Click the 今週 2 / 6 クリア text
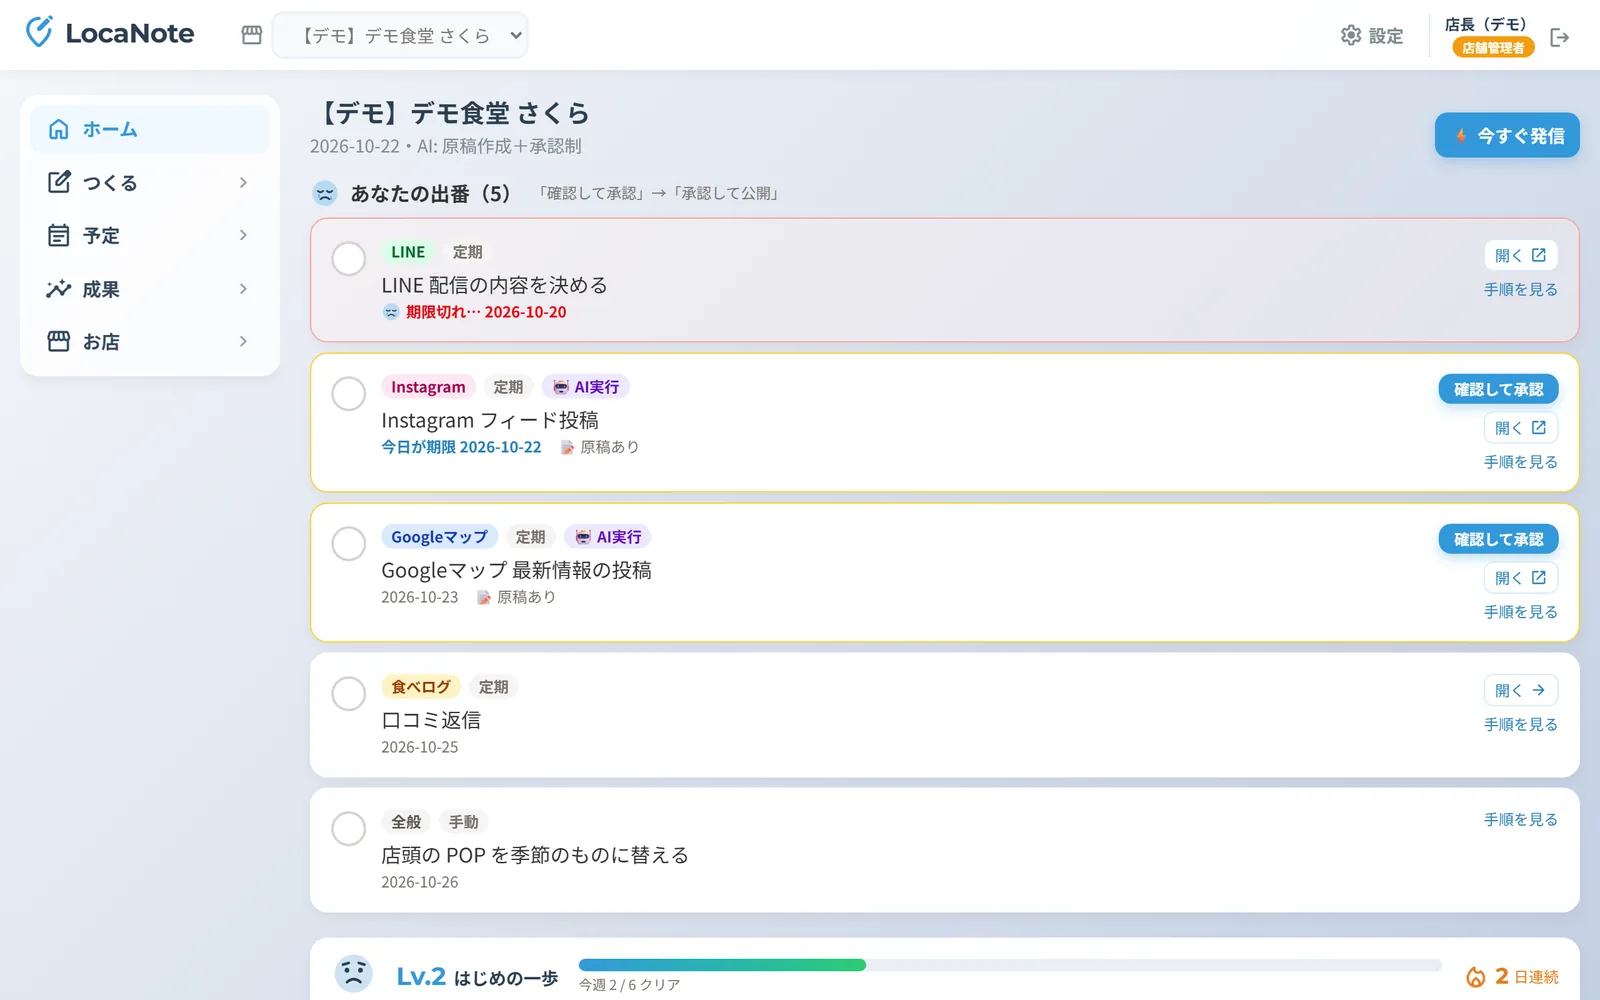The image size is (1600, 1000). click(x=629, y=985)
